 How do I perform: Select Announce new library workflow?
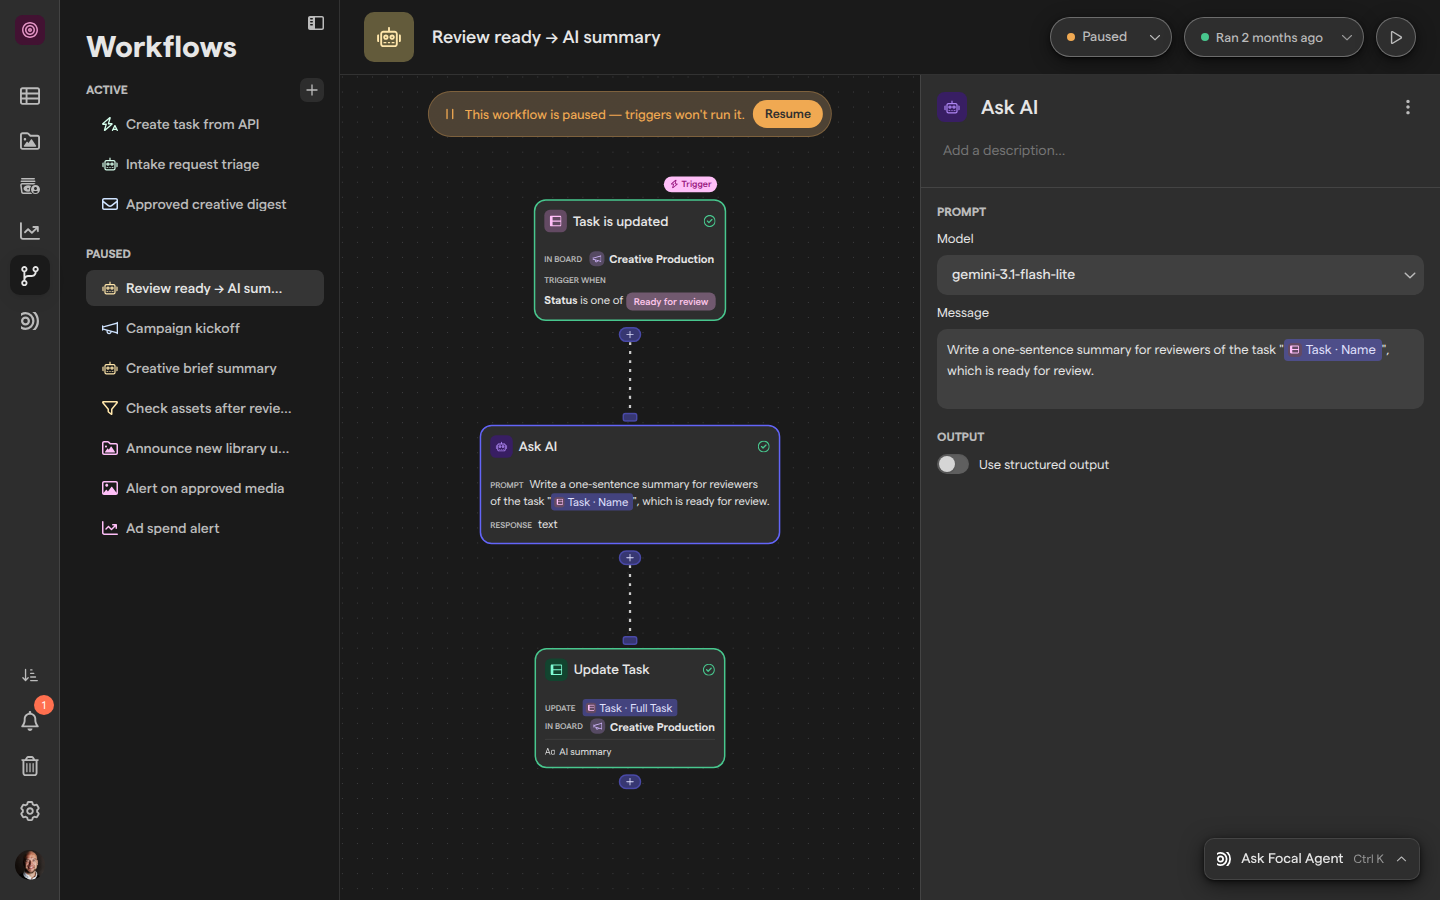[205, 448]
